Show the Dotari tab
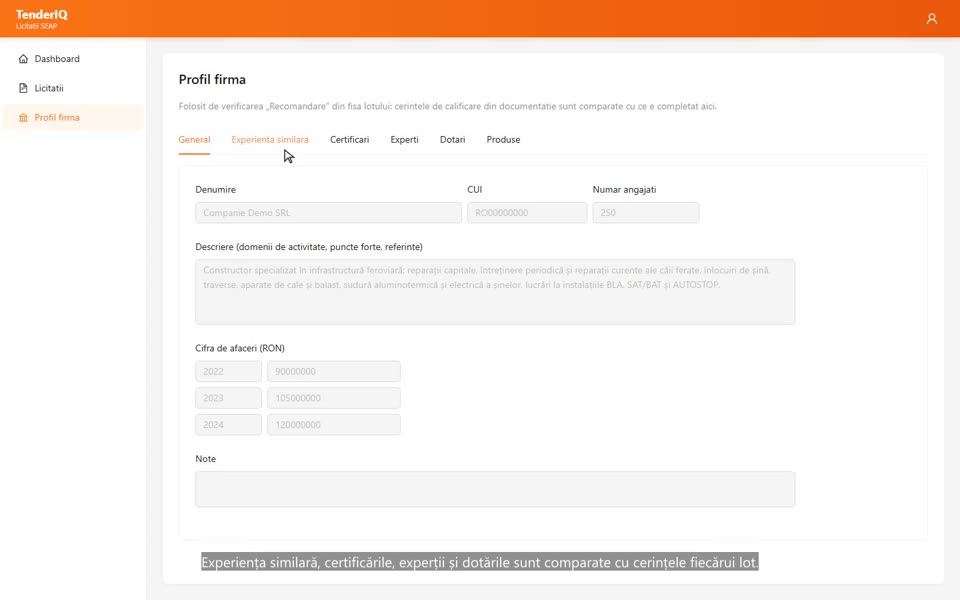960x600 pixels. (x=452, y=140)
